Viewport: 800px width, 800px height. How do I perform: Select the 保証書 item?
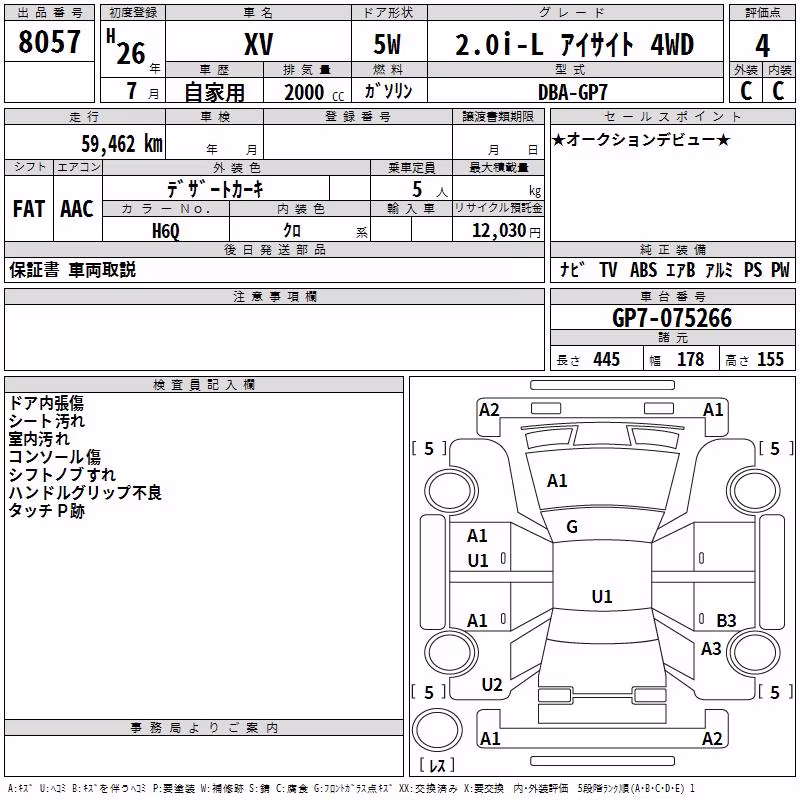tap(34, 270)
